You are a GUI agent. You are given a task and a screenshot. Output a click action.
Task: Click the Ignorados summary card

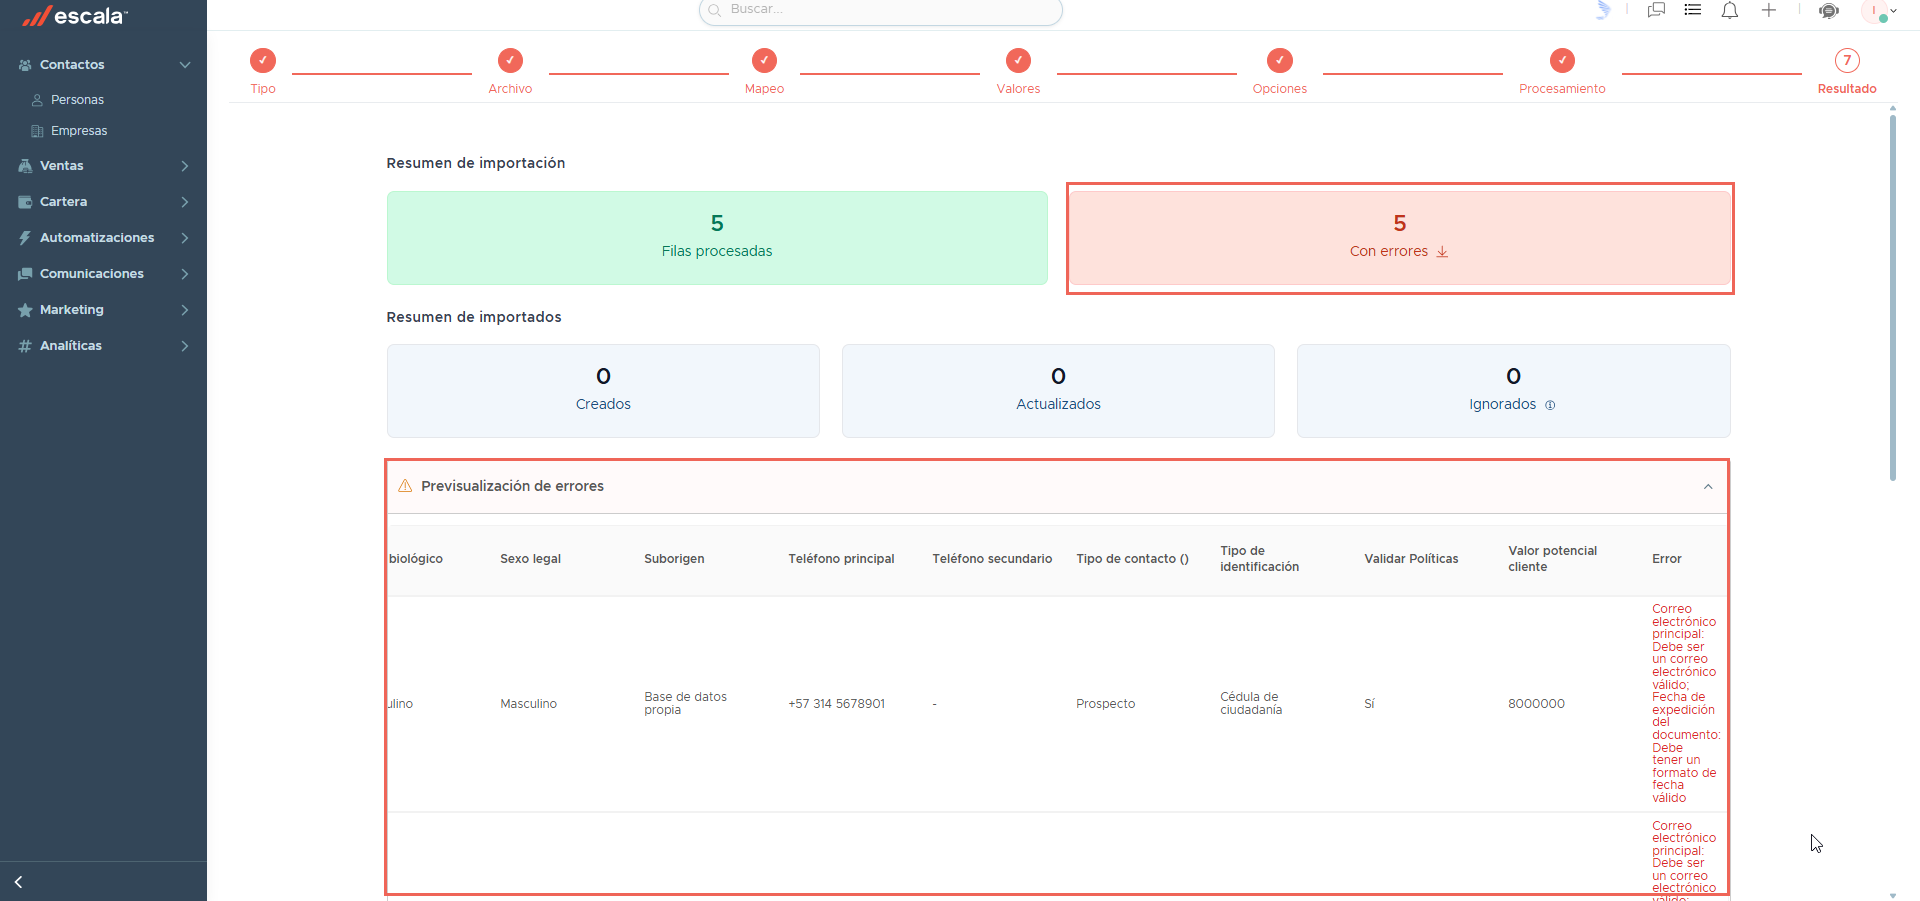click(1513, 391)
